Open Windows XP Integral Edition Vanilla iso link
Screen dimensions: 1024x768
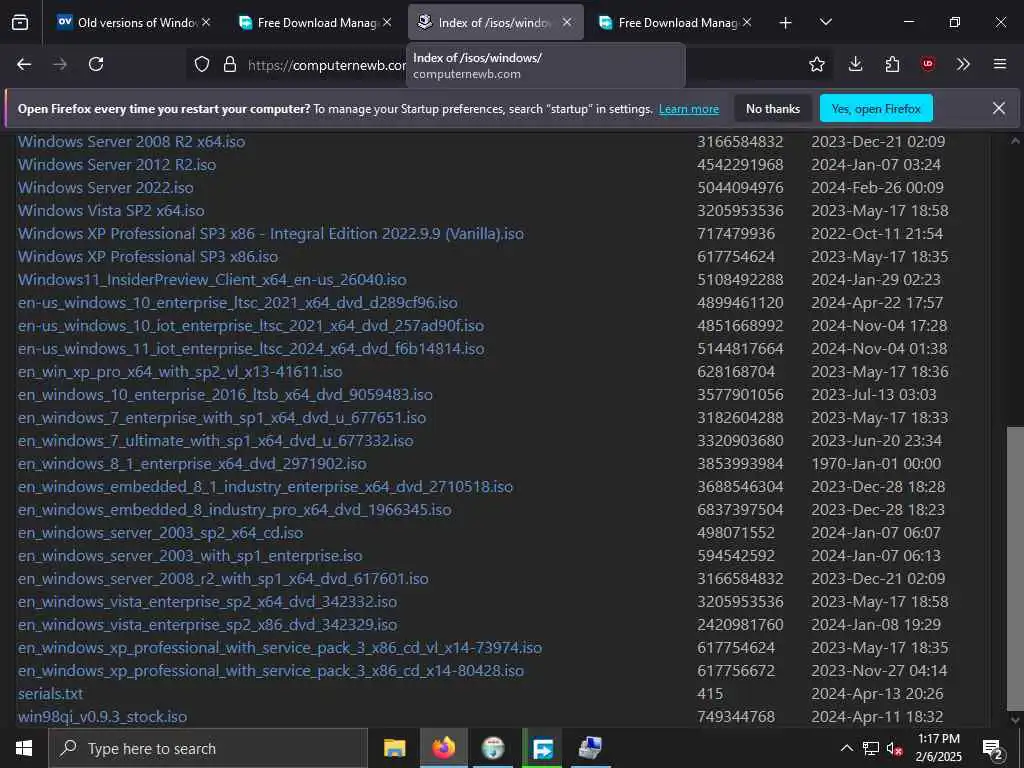270,234
